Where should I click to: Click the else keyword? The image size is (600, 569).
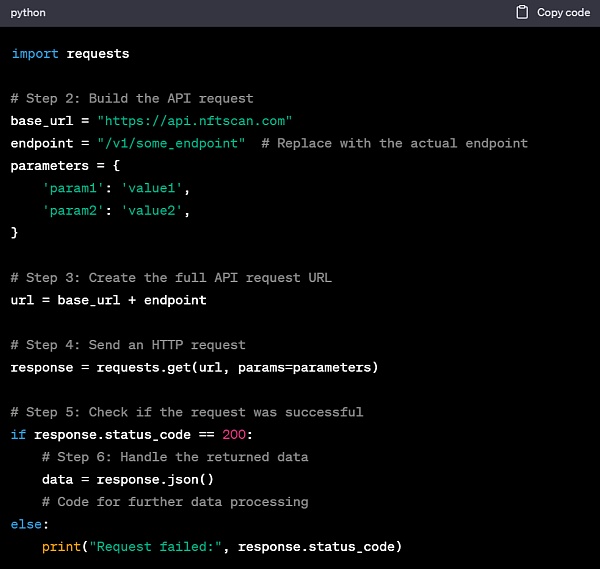point(29,524)
